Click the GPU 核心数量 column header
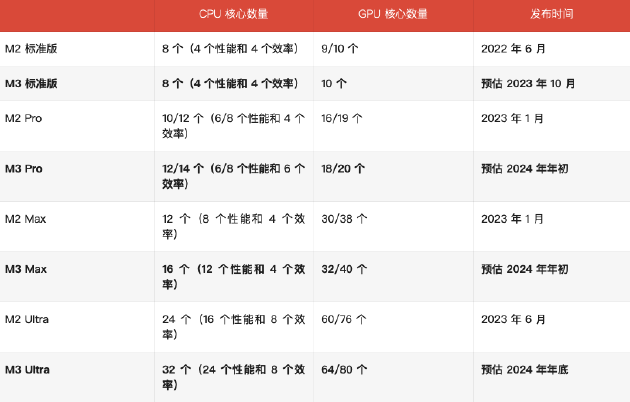The width and height of the screenshot is (630, 402). coord(393,14)
